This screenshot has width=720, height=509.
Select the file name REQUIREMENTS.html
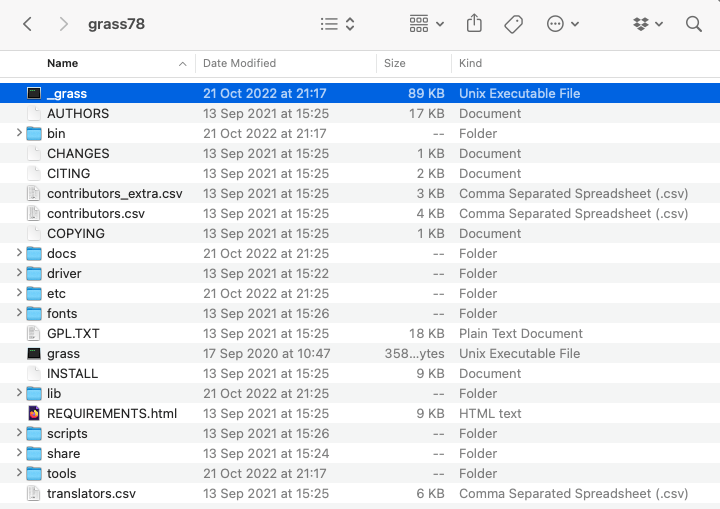pyautogui.click(x=112, y=413)
